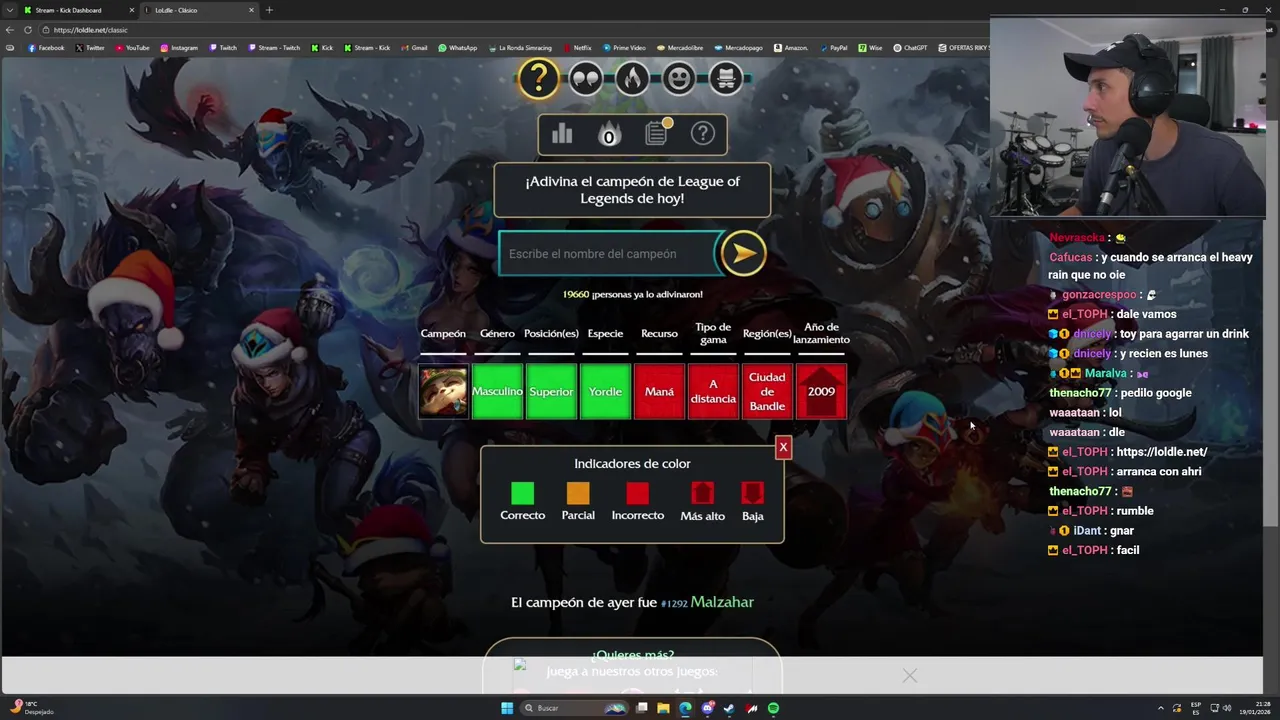Click the Baja arrow indicator
This screenshot has height=720, width=1280.
point(752,493)
